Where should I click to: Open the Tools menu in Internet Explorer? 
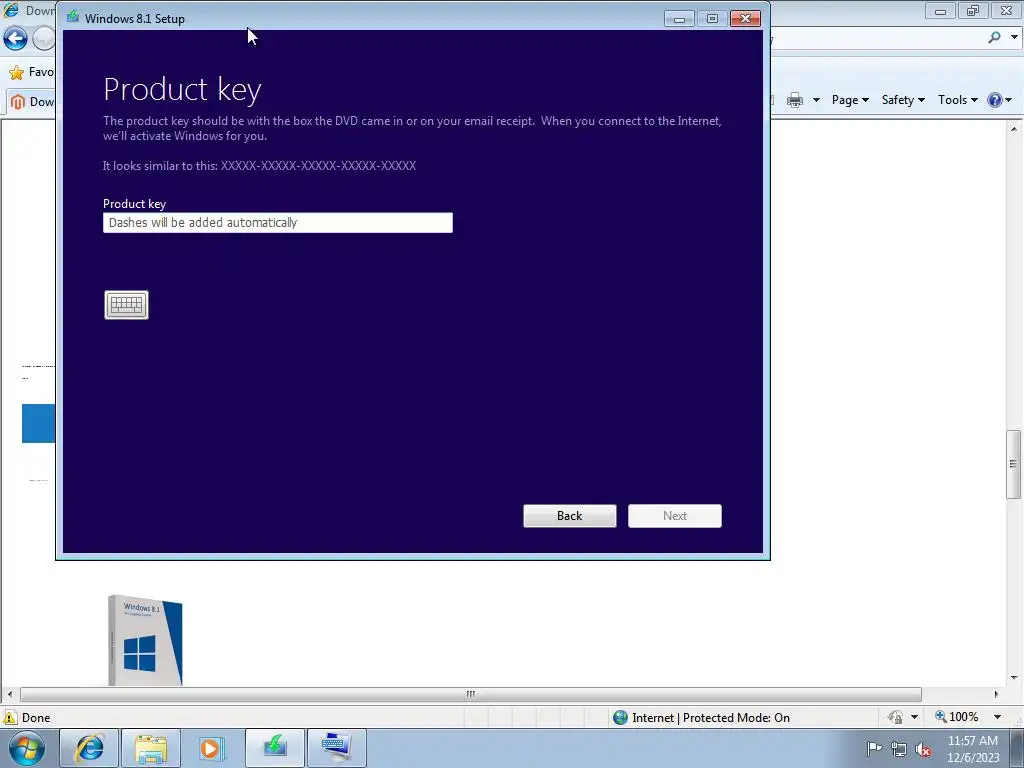pyautogui.click(x=957, y=100)
